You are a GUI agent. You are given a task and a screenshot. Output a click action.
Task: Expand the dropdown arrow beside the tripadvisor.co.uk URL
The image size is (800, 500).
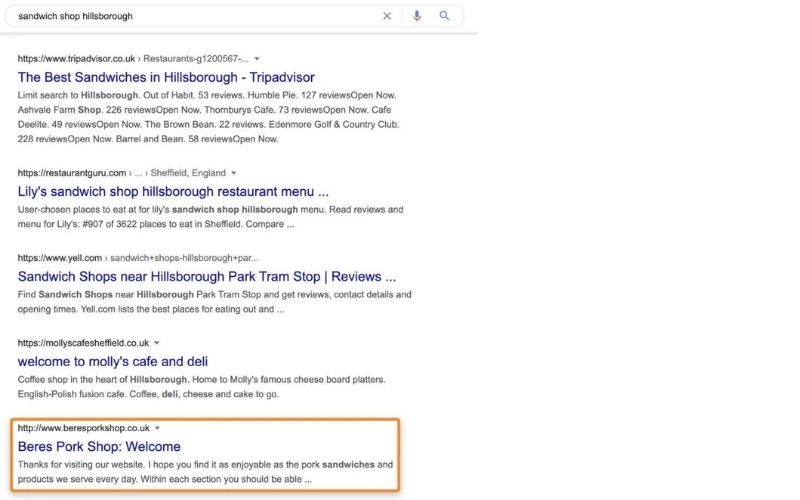[257, 59]
